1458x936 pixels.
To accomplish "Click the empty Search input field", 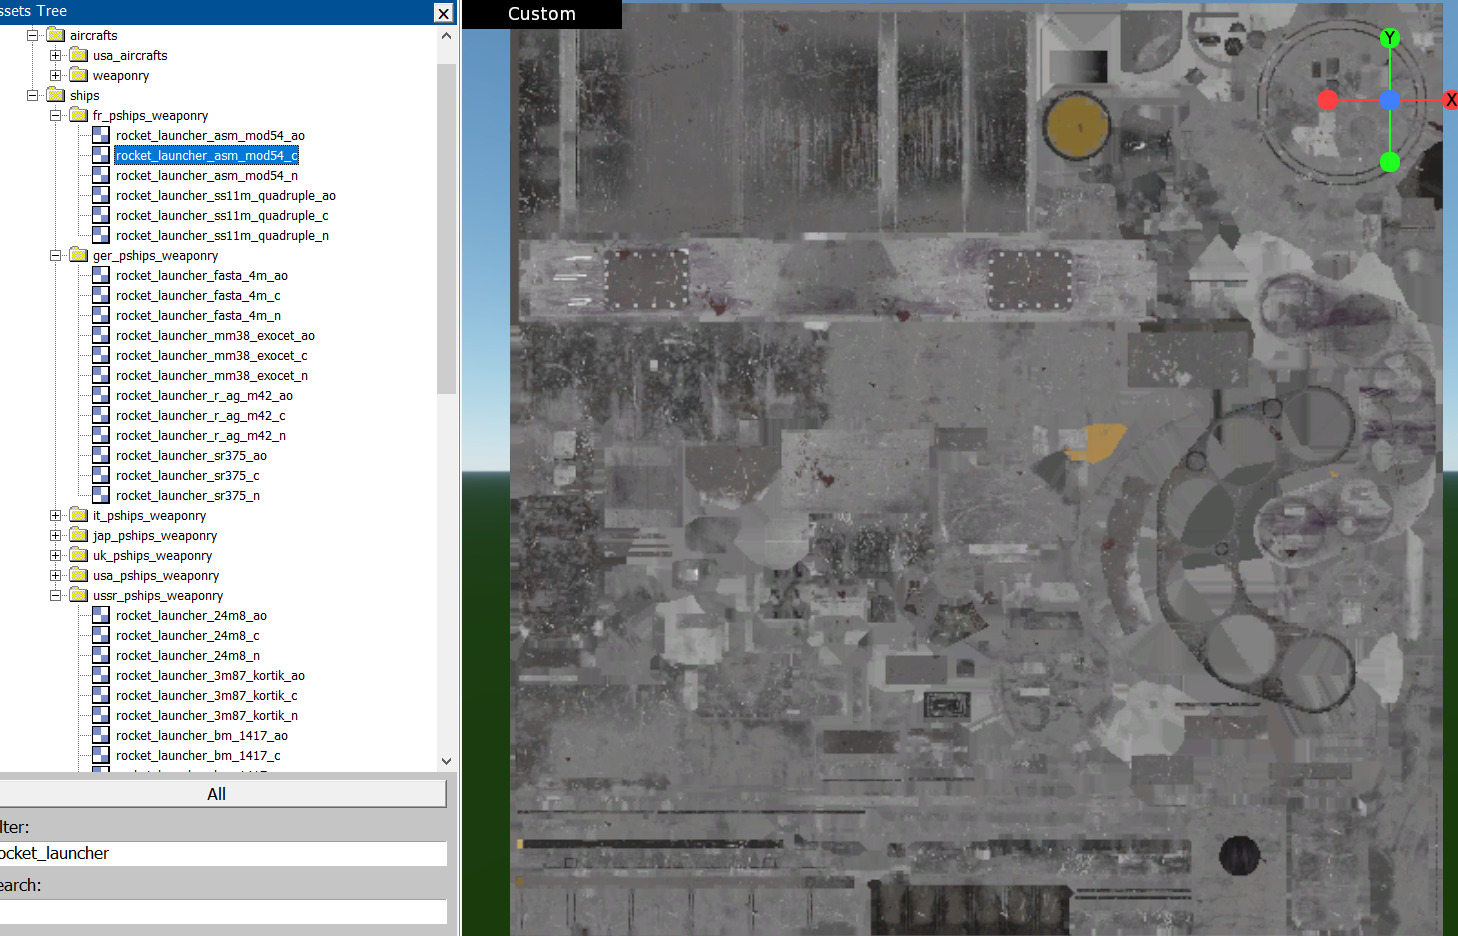I will point(222,911).
